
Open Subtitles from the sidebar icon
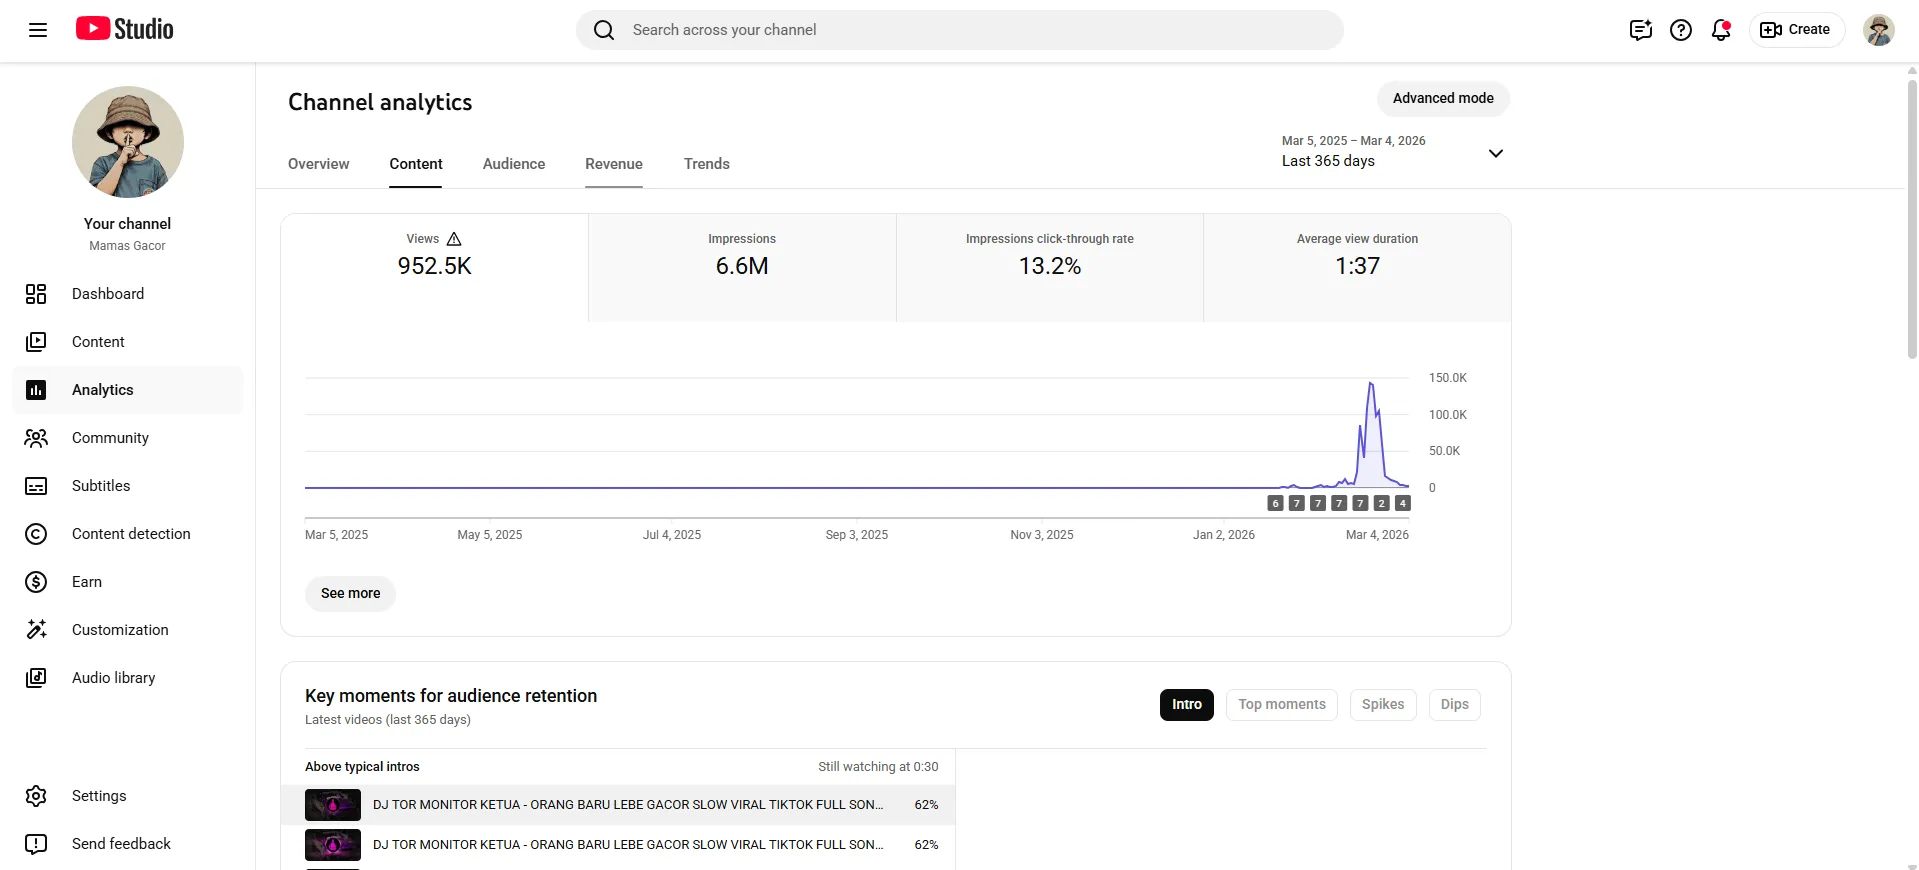pyautogui.click(x=36, y=486)
